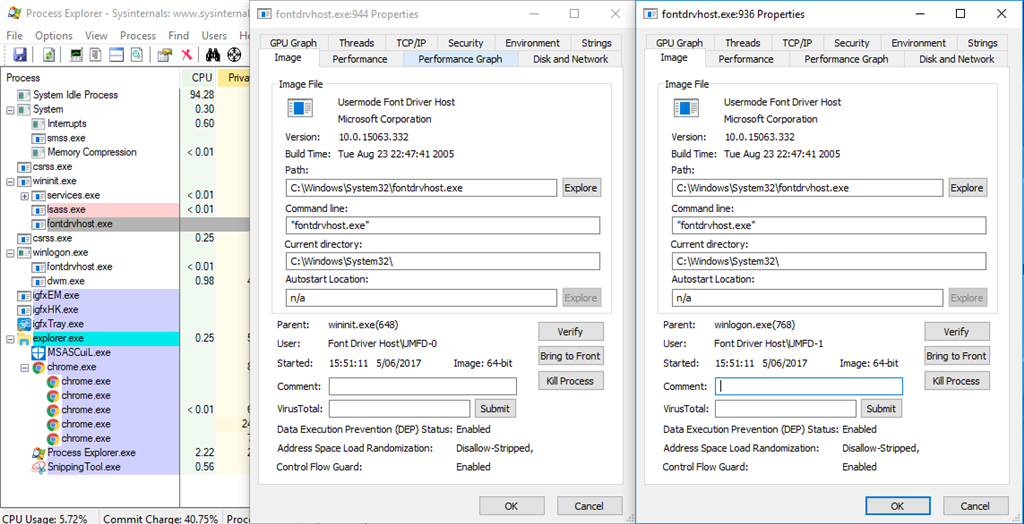This screenshot has height=524, width=1024.
Task: Click the crosshair Find Window's Process icon
Action: tap(234, 55)
